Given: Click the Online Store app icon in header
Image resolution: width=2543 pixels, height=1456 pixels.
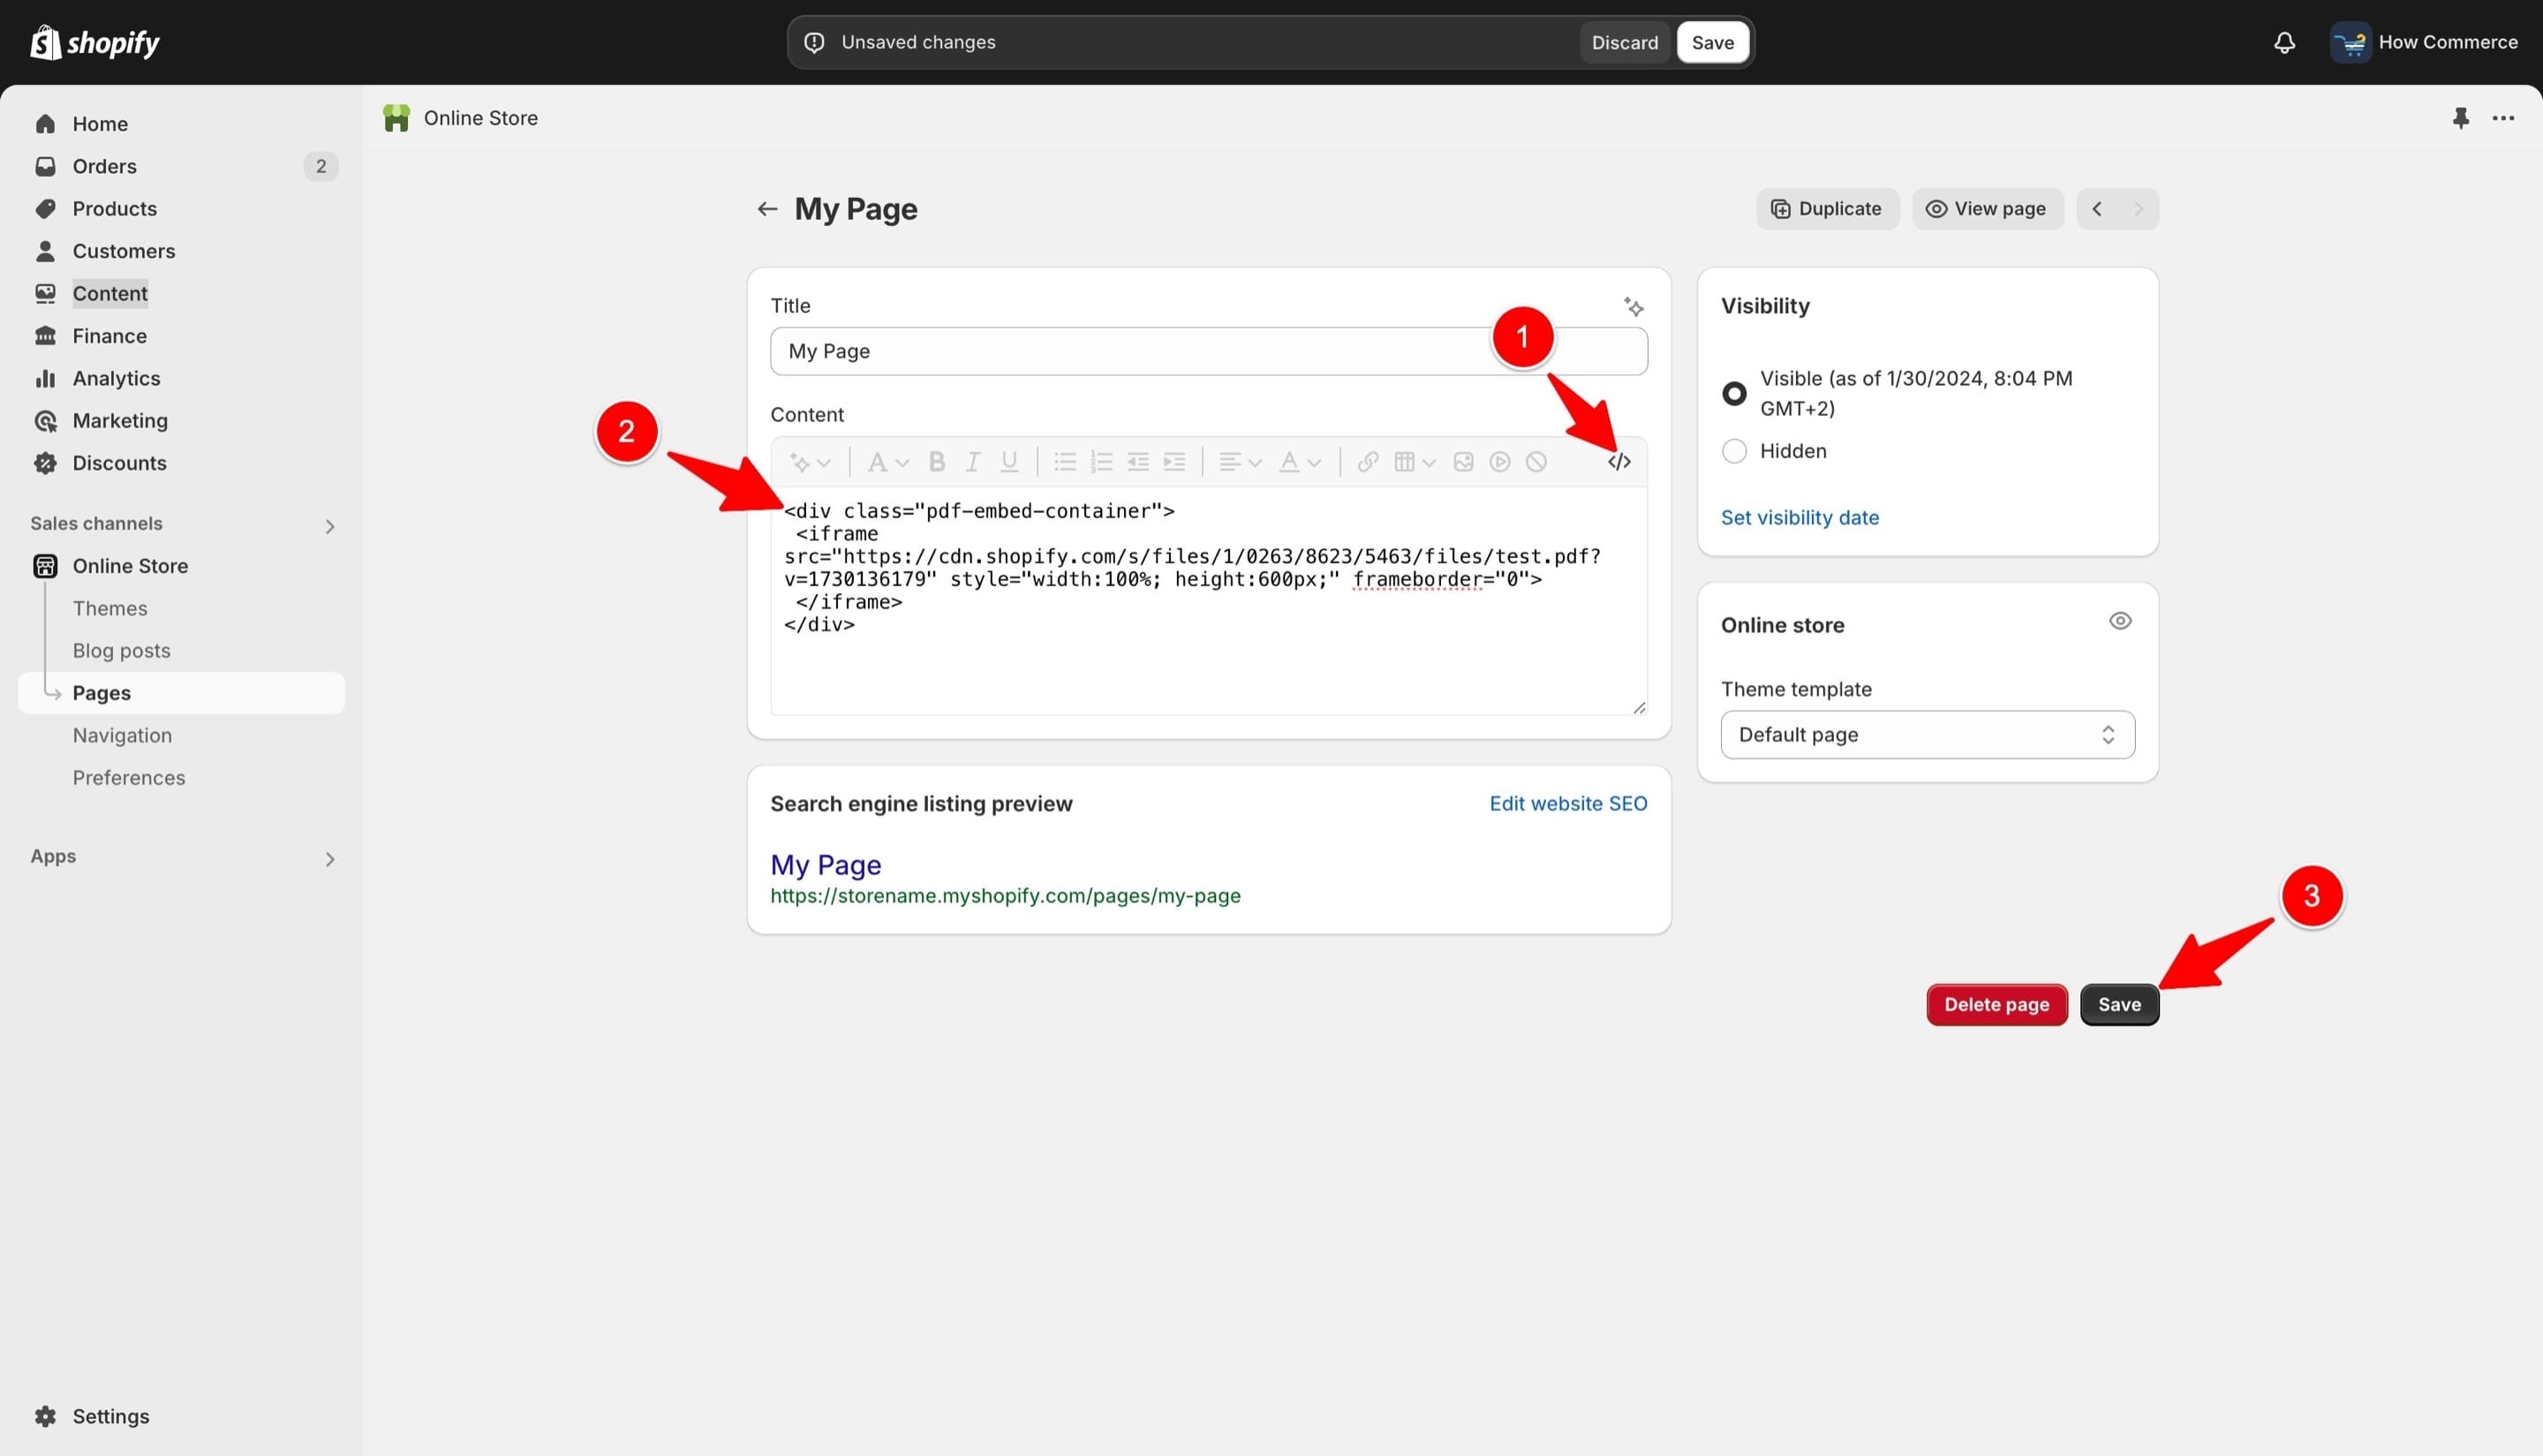Looking at the screenshot, I should 397,118.
